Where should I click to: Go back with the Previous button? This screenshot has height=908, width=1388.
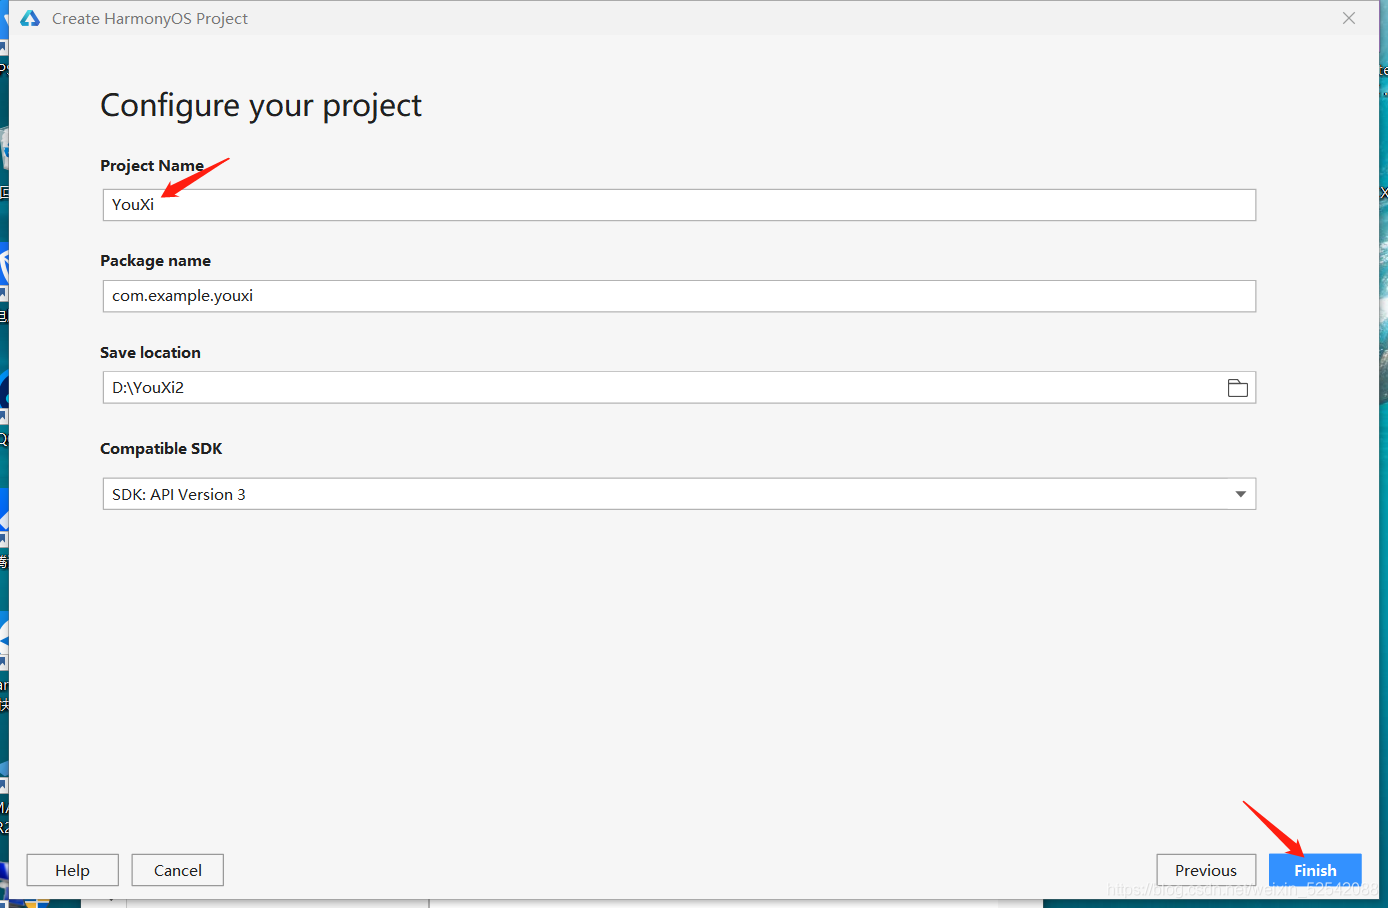pyautogui.click(x=1205, y=870)
